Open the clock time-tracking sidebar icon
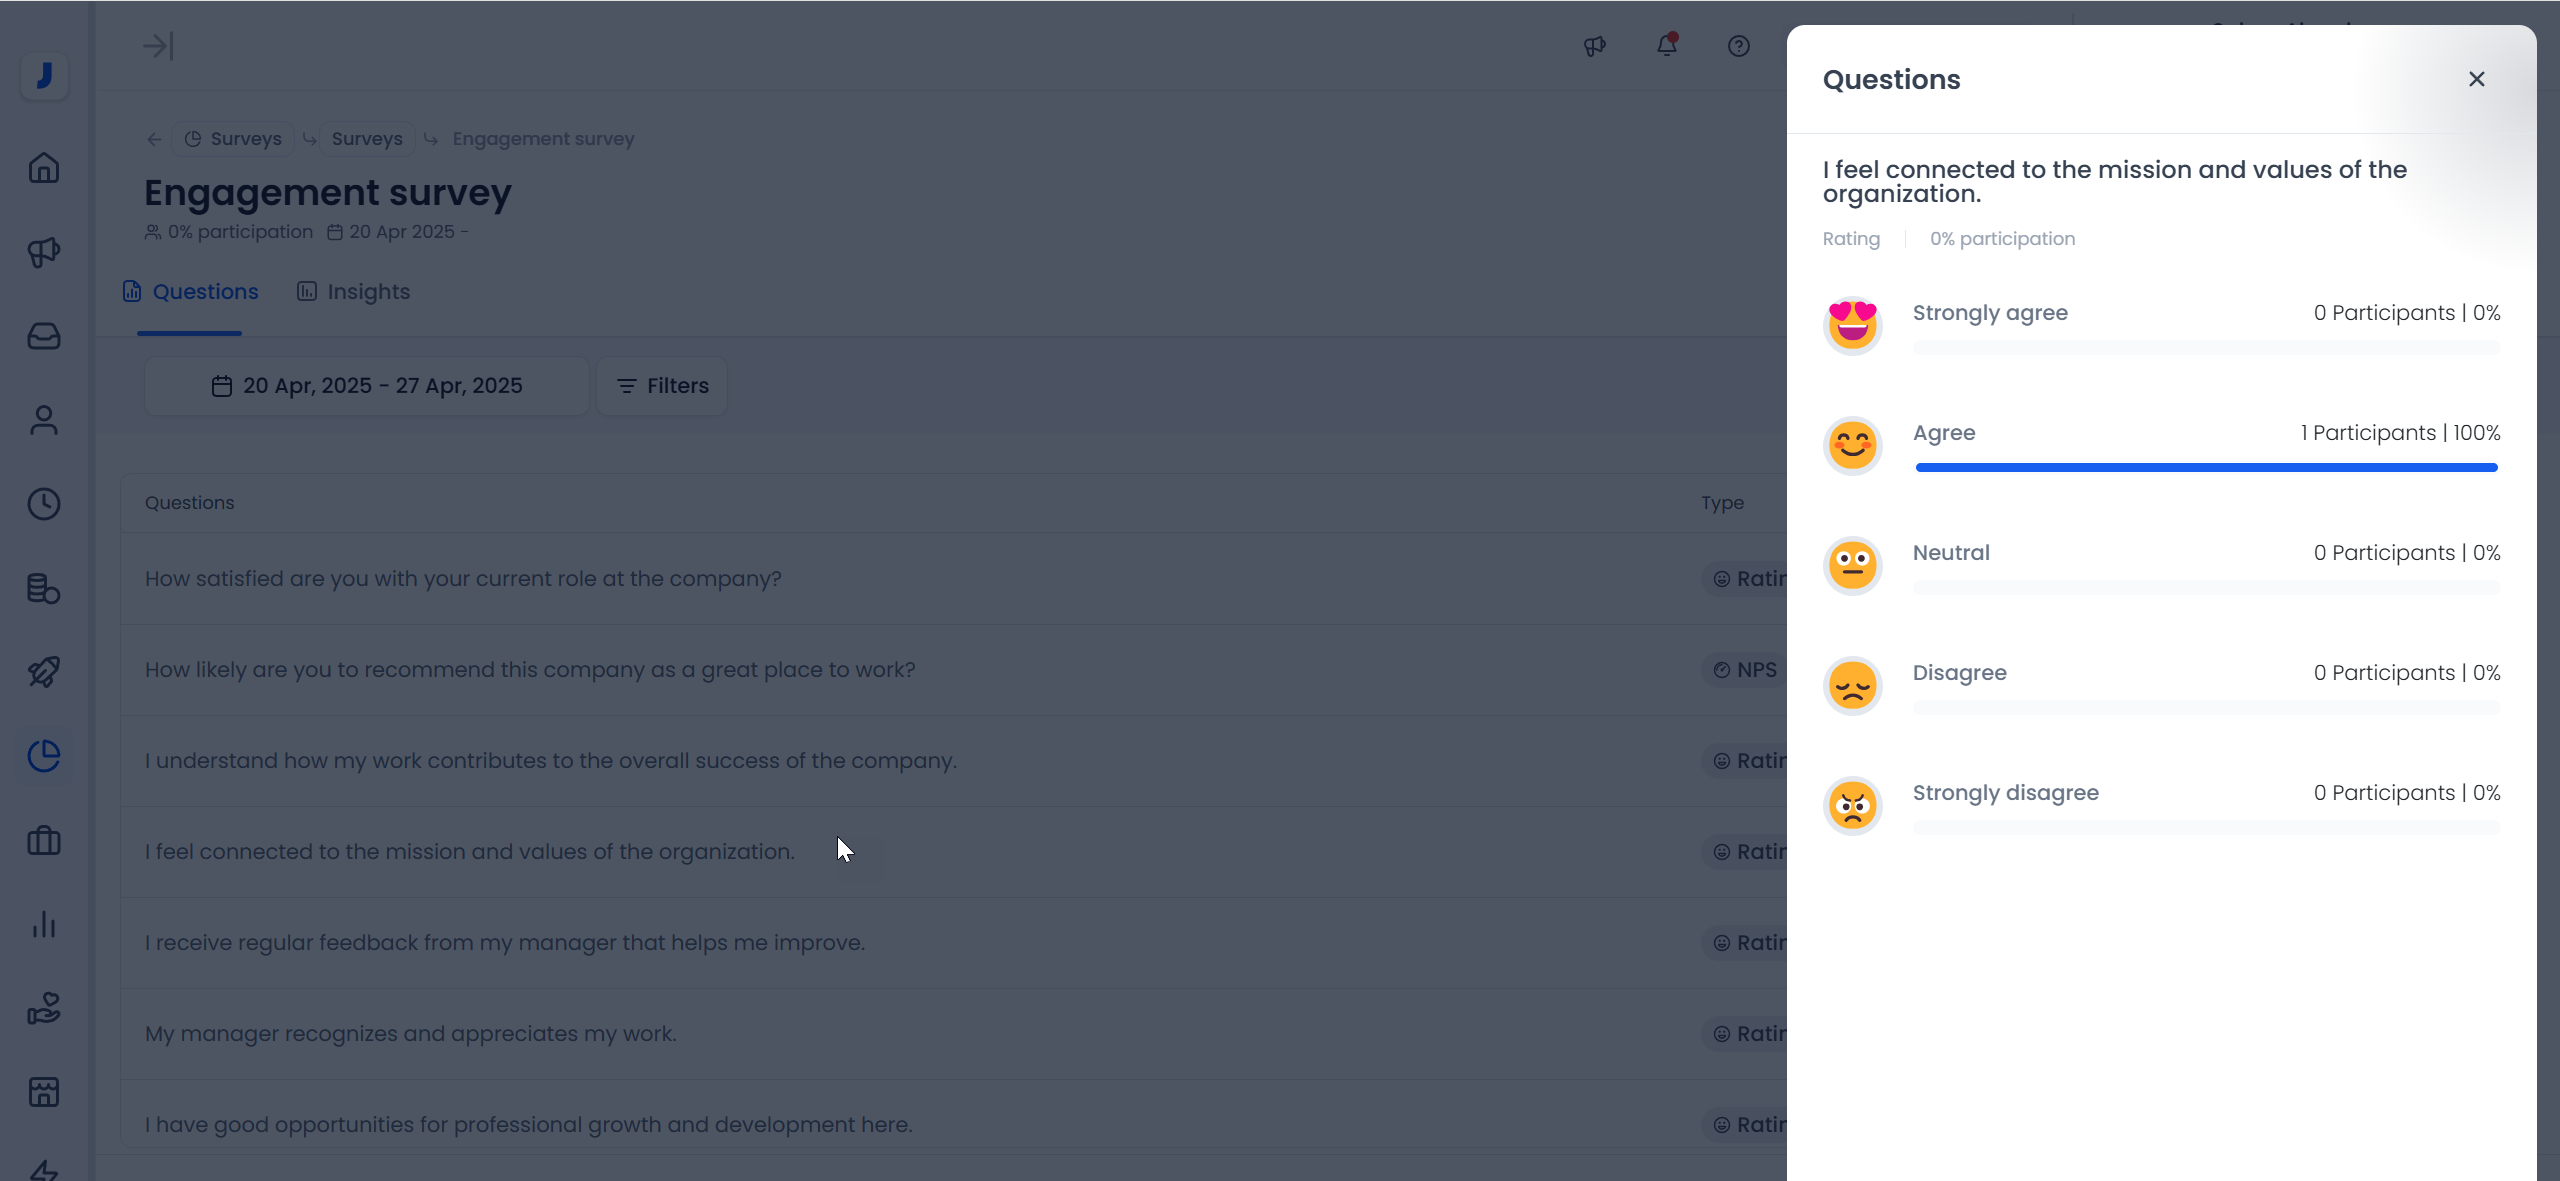 click(x=44, y=504)
